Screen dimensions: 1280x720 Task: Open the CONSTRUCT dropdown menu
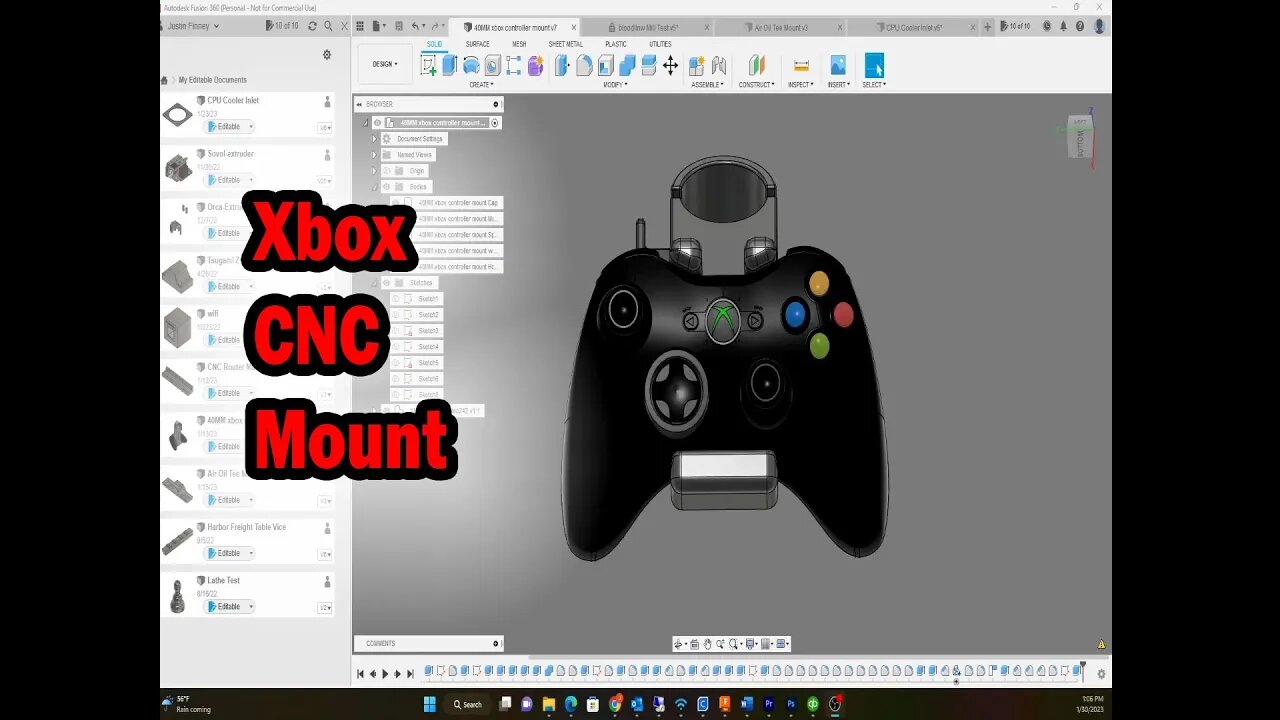(757, 85)
